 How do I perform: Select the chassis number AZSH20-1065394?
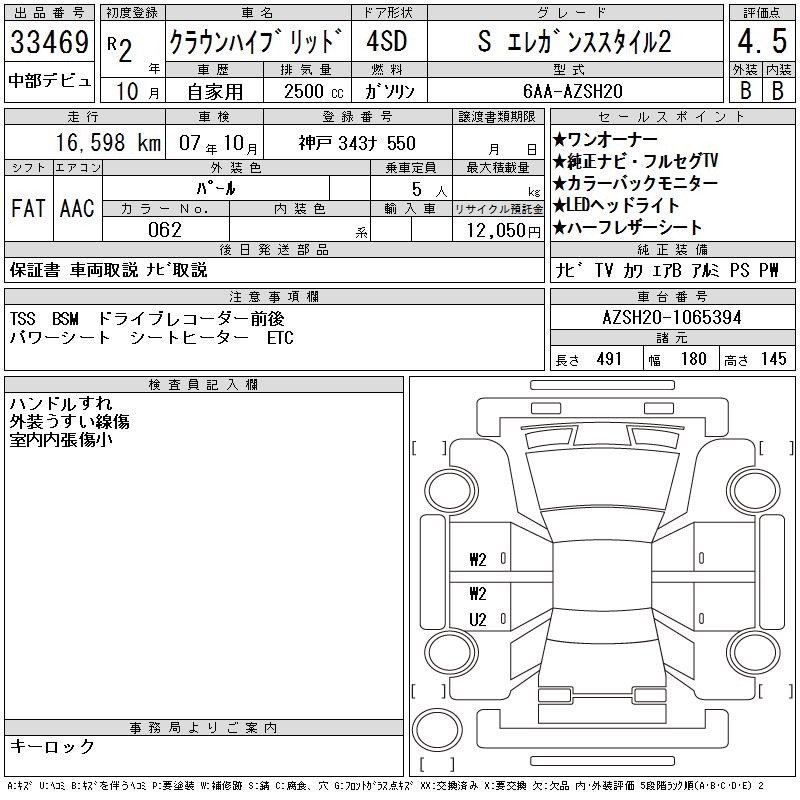click(x=672, y=317)
